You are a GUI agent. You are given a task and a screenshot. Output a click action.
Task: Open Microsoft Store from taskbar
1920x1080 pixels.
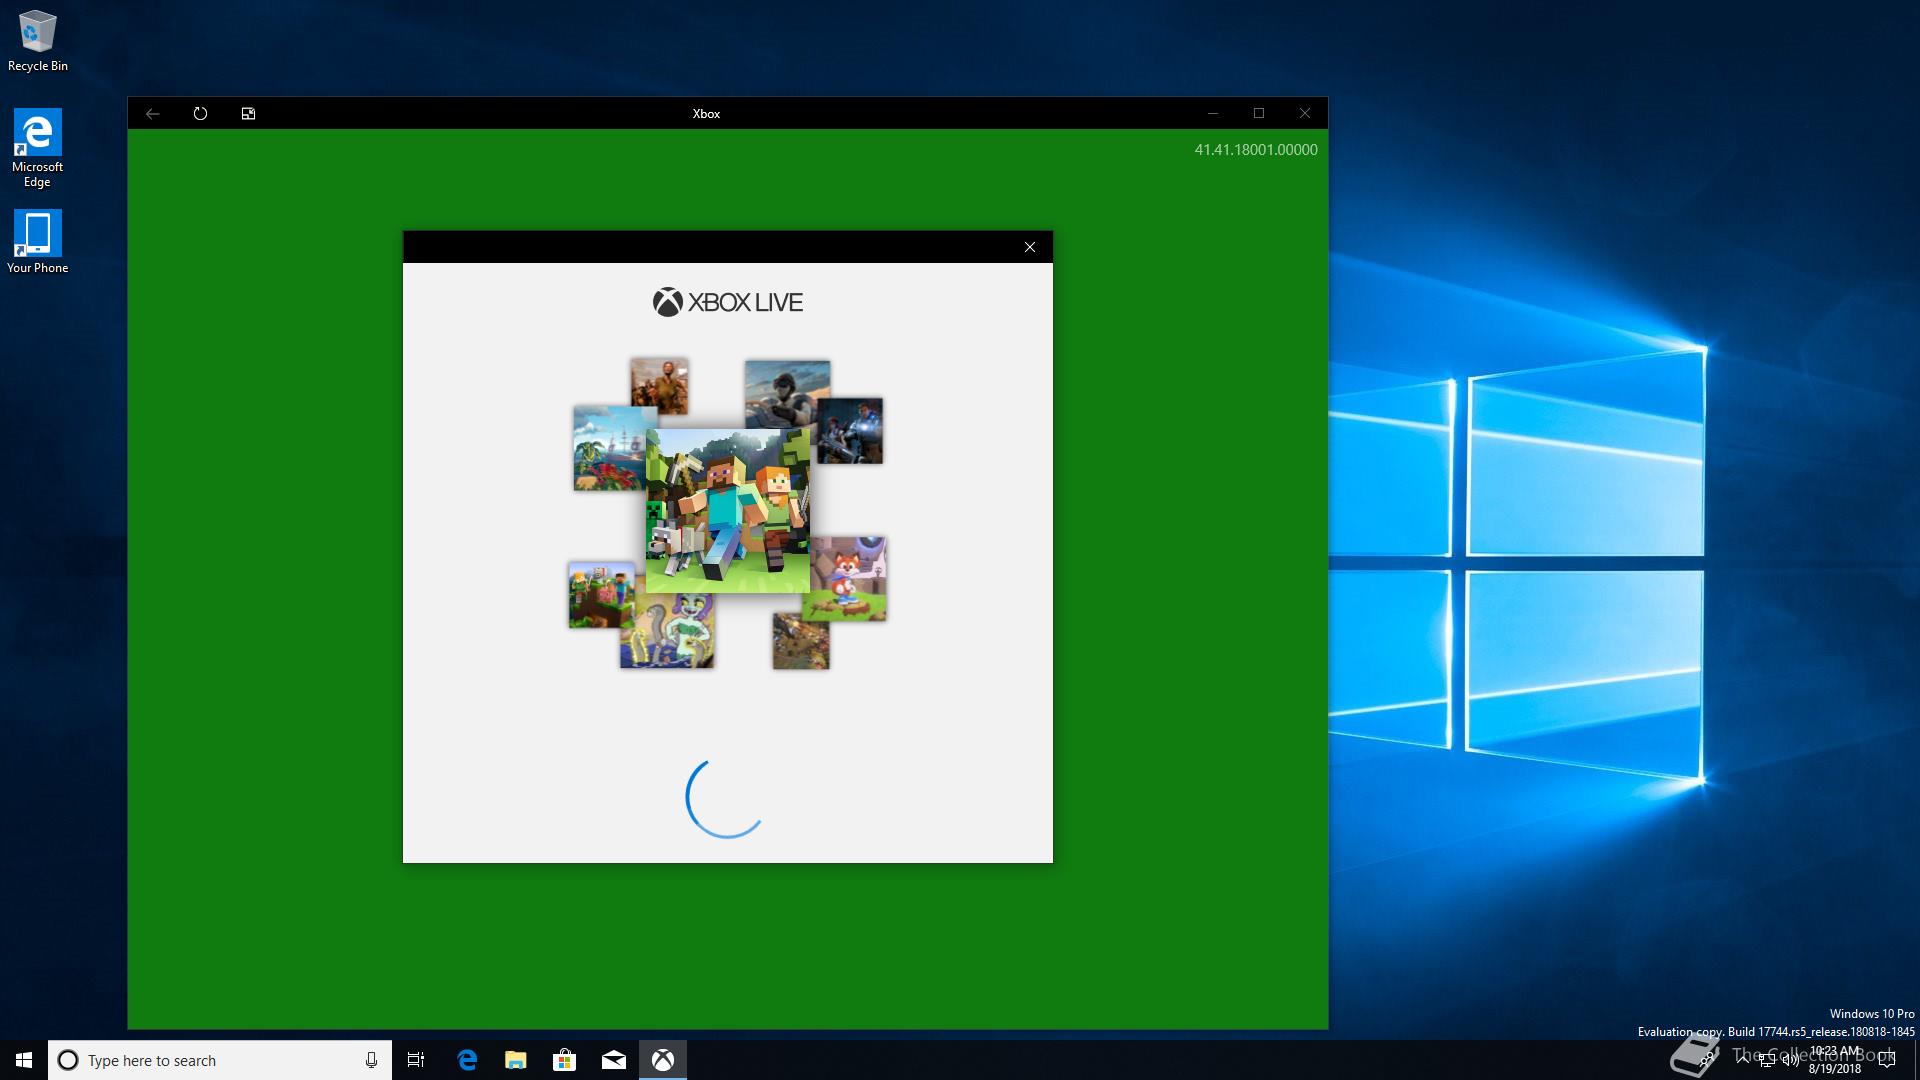565,1060
